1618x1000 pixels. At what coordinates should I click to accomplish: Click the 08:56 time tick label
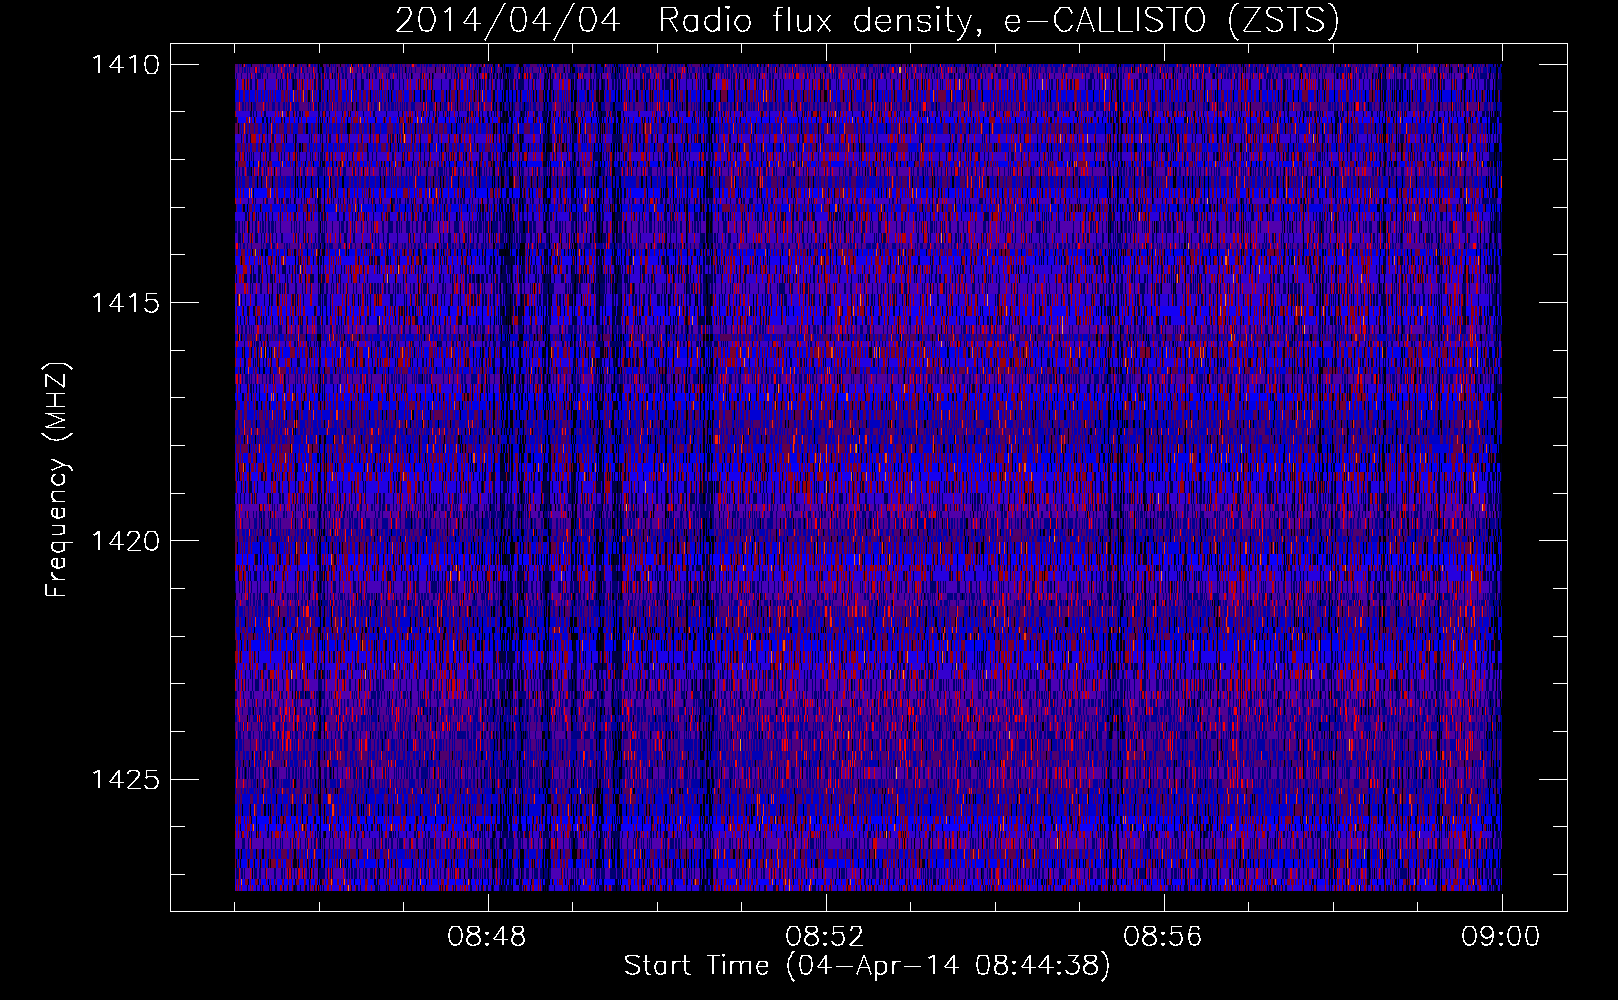[1162, 937]
